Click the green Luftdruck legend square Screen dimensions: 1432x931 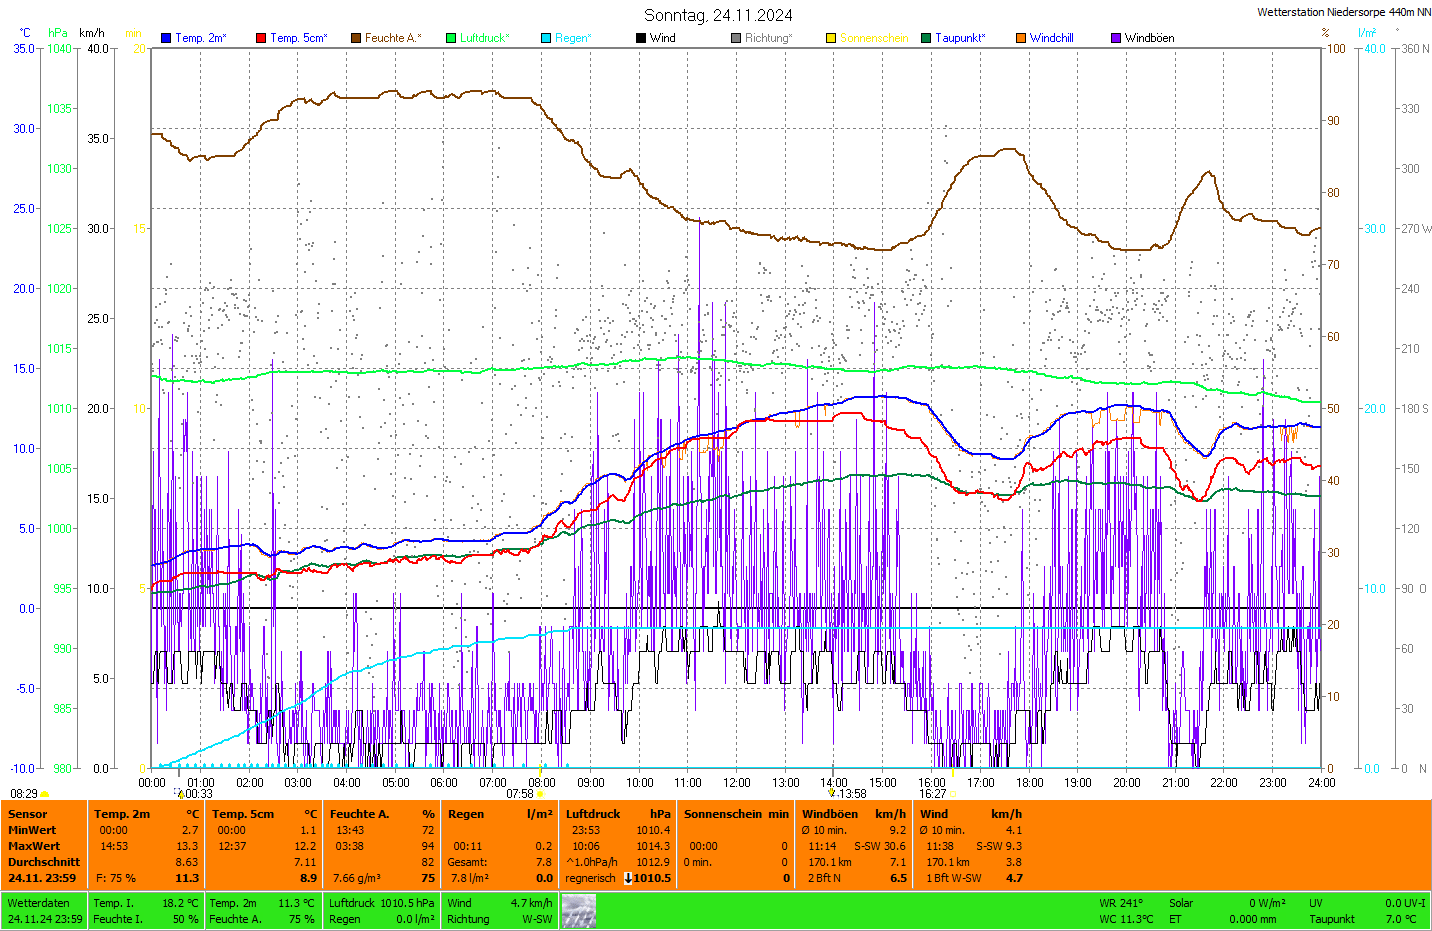click(x=451, y=38)
